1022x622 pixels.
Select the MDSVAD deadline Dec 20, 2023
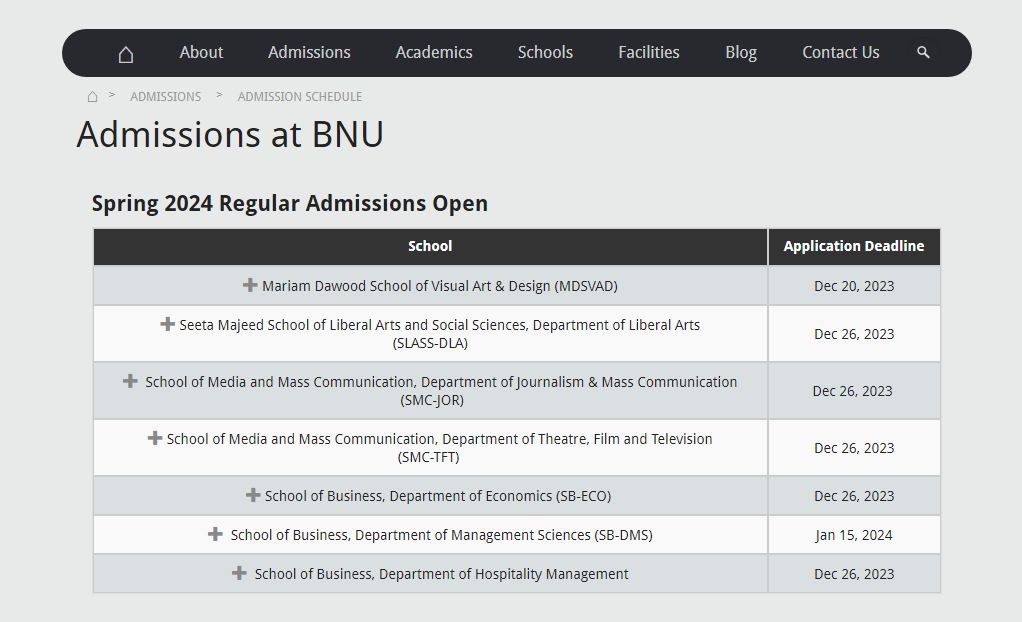[x=854, y=286]
